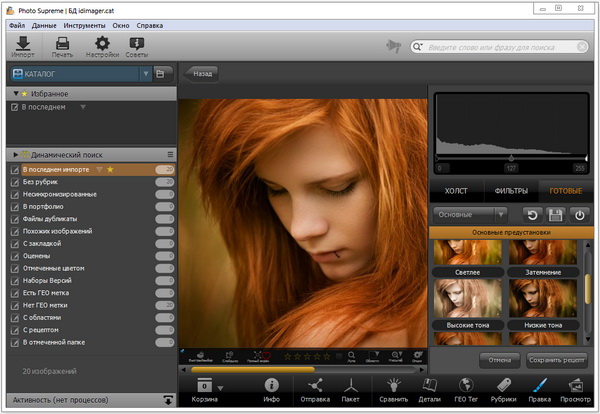Toggle the Оценены filter checkbox
Image resolution: width=600 pixels, height=414 pixels.
14,255
